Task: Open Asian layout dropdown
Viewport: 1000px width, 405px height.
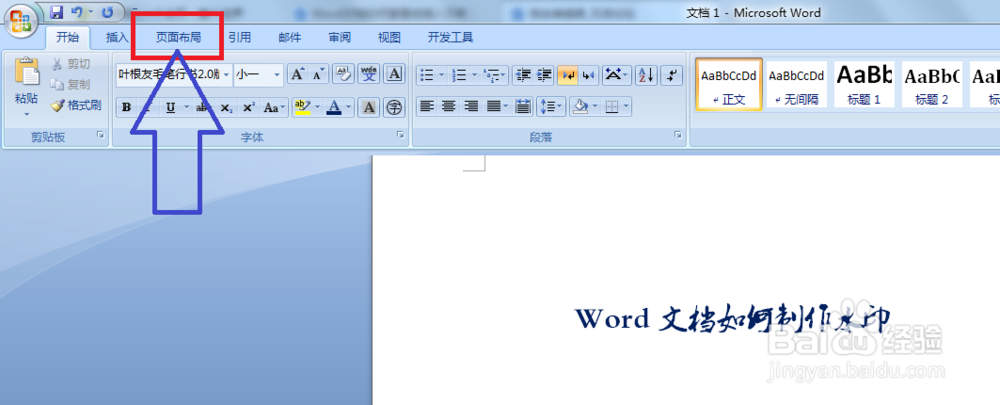Action: coord(617,75)
